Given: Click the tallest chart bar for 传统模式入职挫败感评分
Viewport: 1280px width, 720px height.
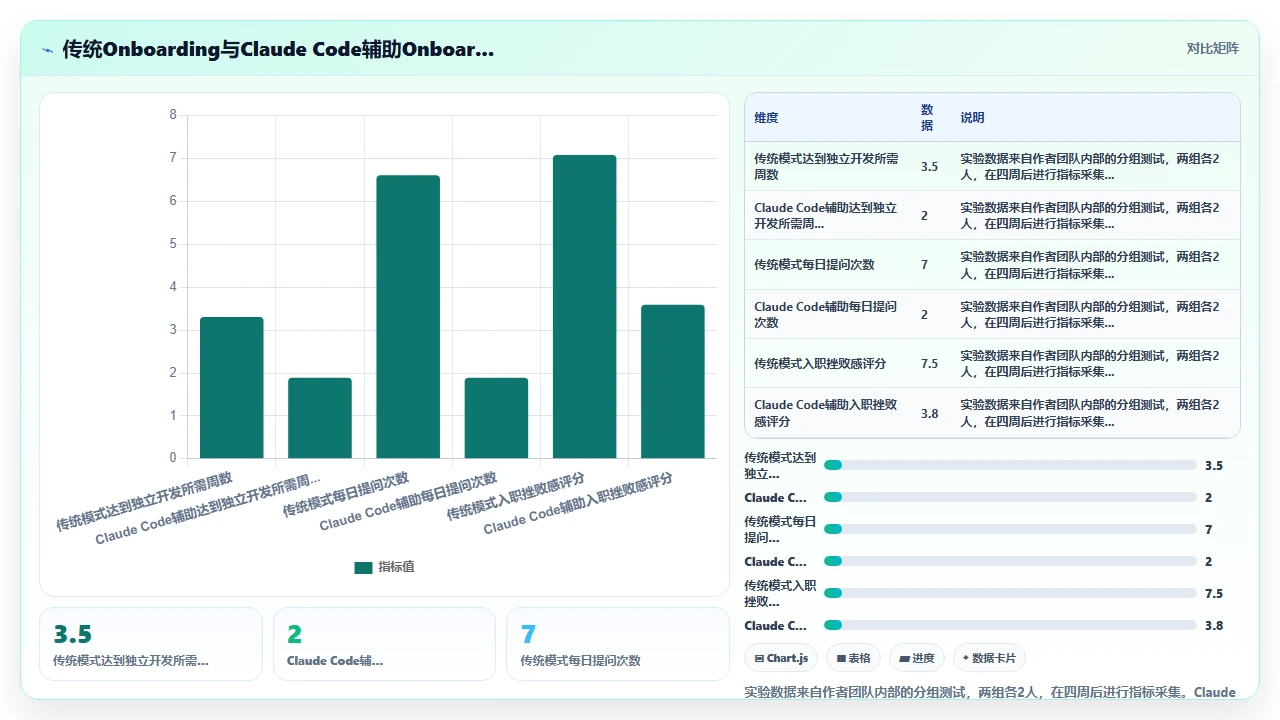Looking at the screenshot, I should click(584, 307).
